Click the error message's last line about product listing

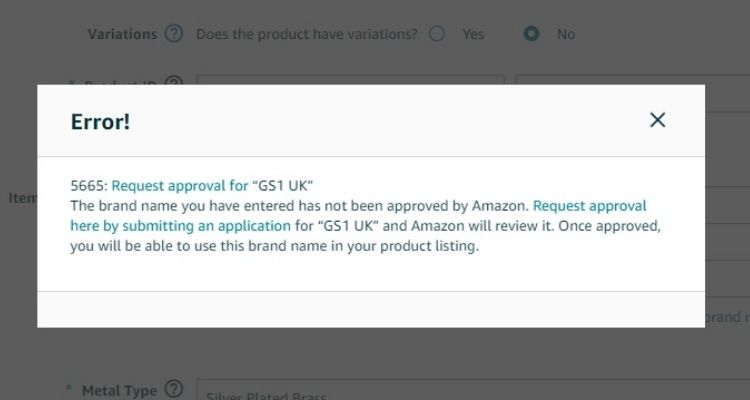(x=275, y=247)
